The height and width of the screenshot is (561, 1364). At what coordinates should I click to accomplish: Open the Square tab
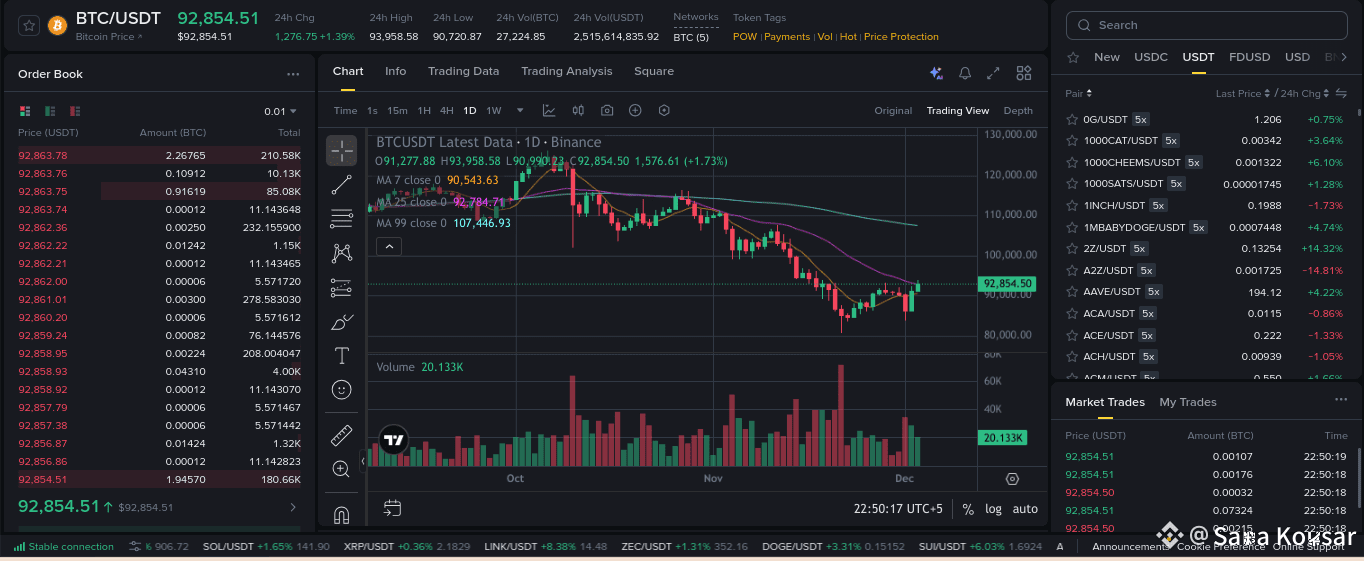click(654, 71)
